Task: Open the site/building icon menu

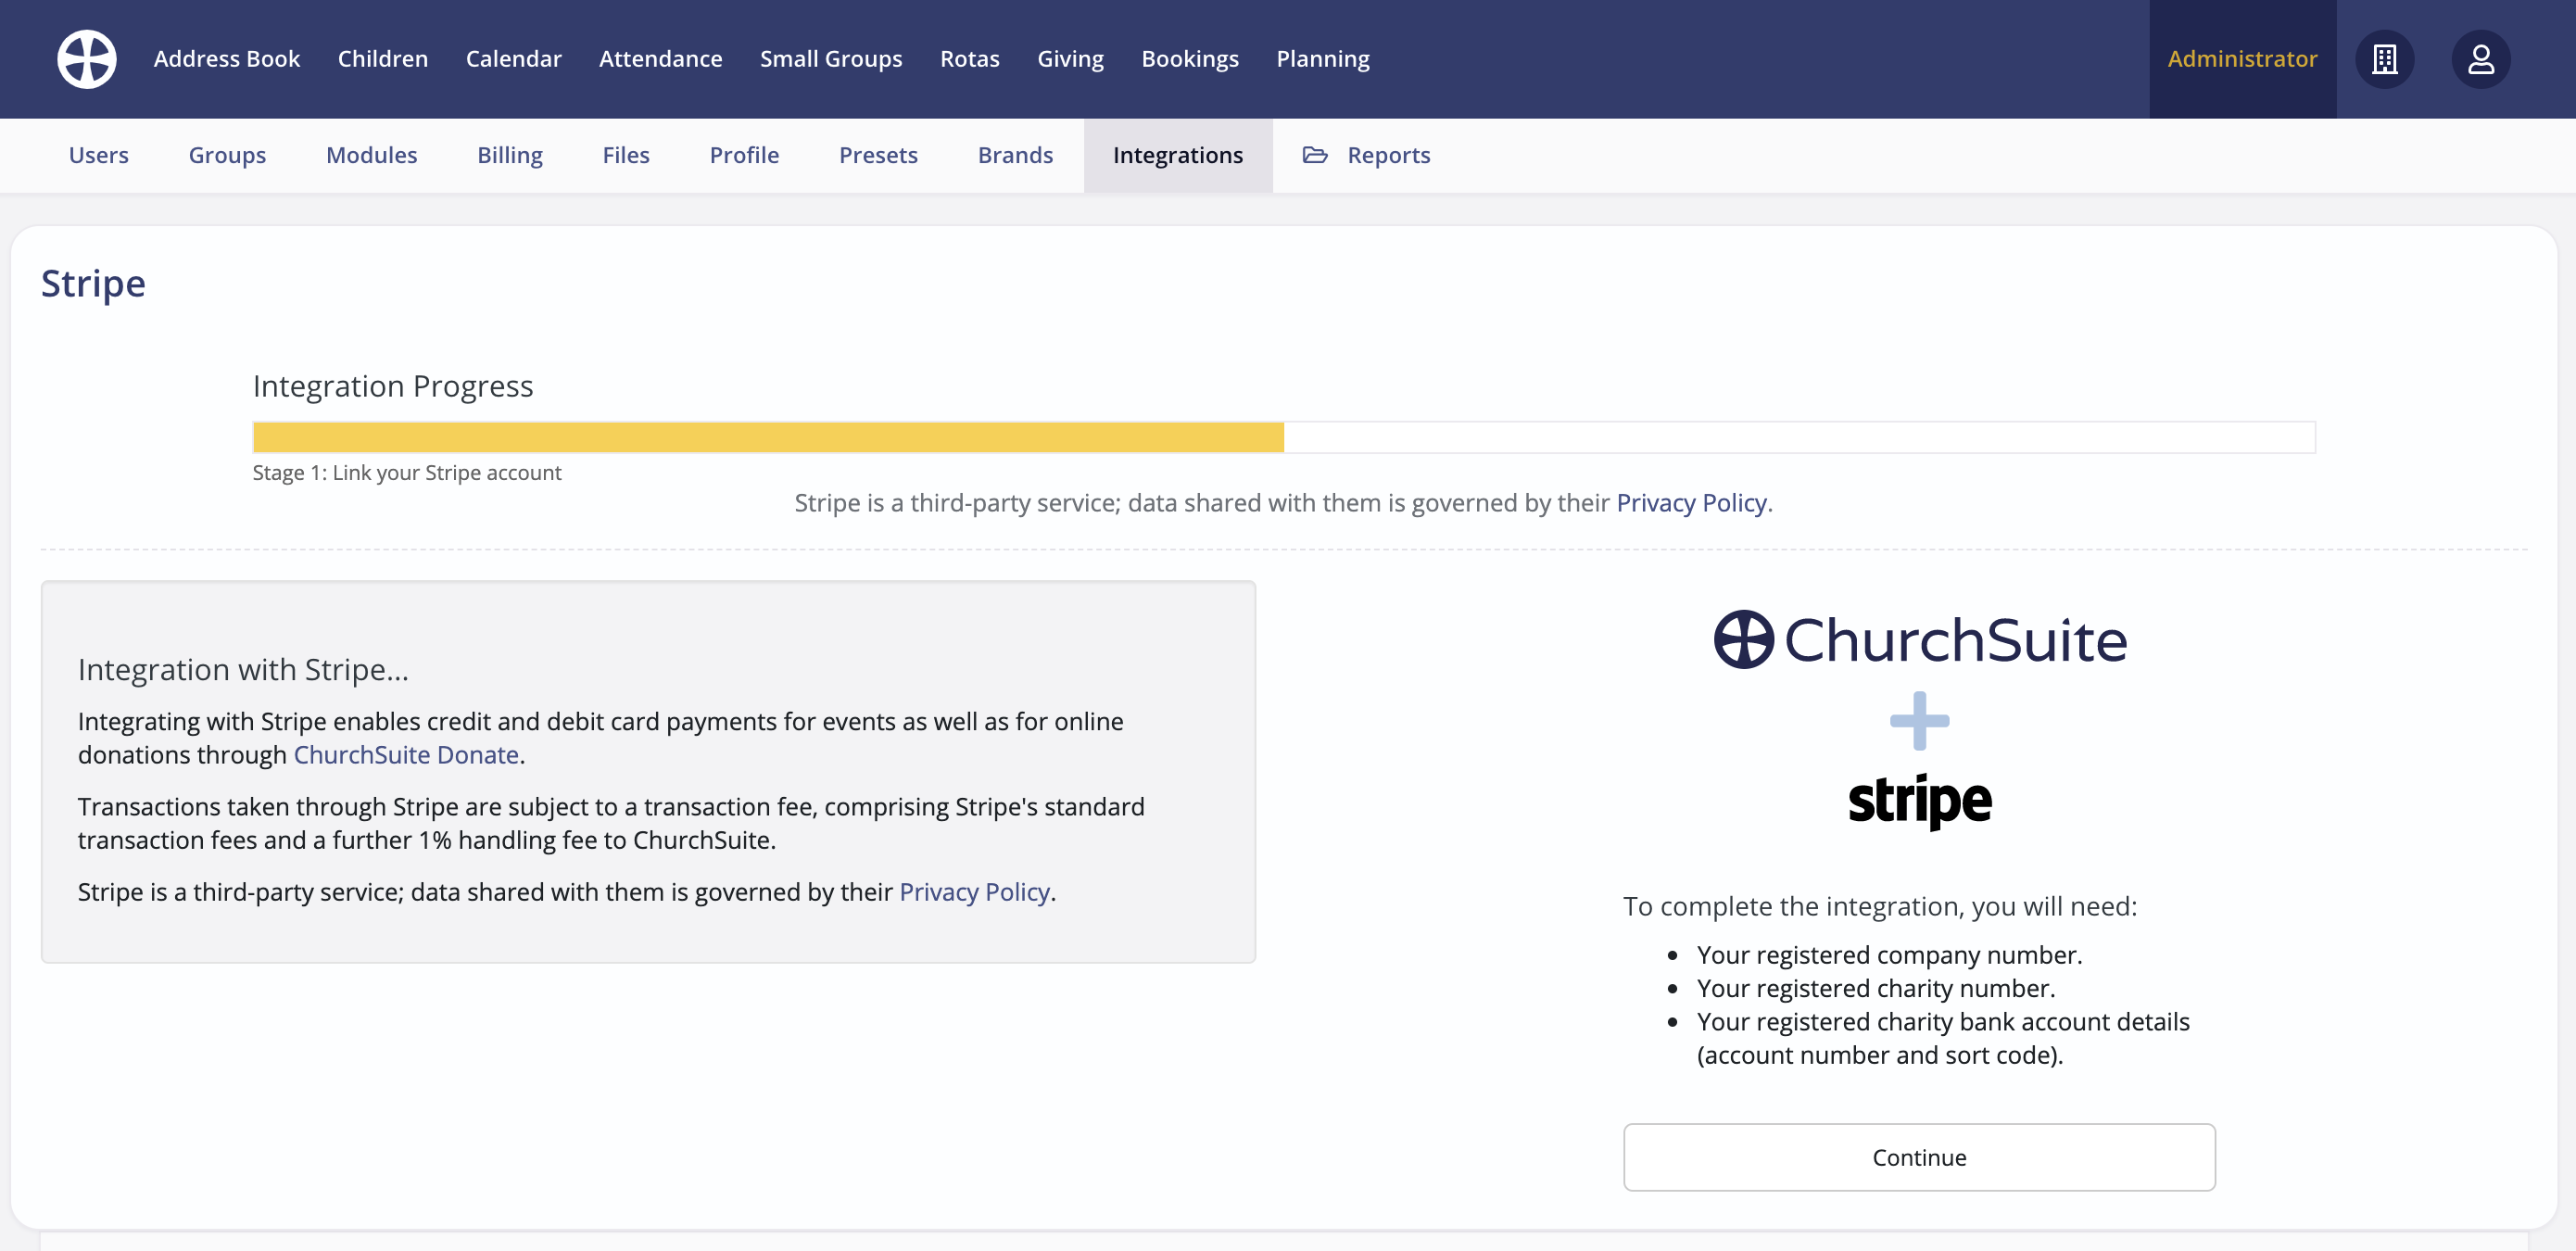Action: (2384, 59)
